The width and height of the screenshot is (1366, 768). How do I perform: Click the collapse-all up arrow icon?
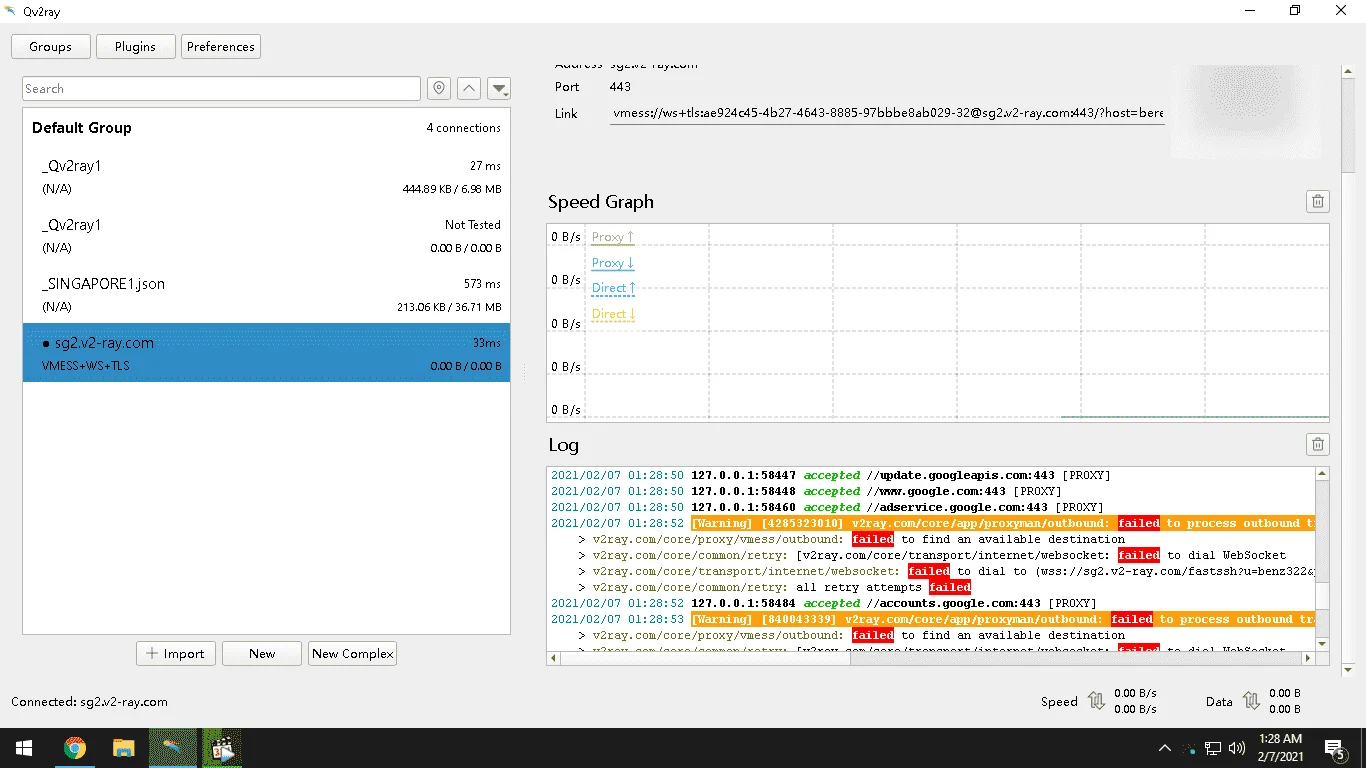pos(469,88)
